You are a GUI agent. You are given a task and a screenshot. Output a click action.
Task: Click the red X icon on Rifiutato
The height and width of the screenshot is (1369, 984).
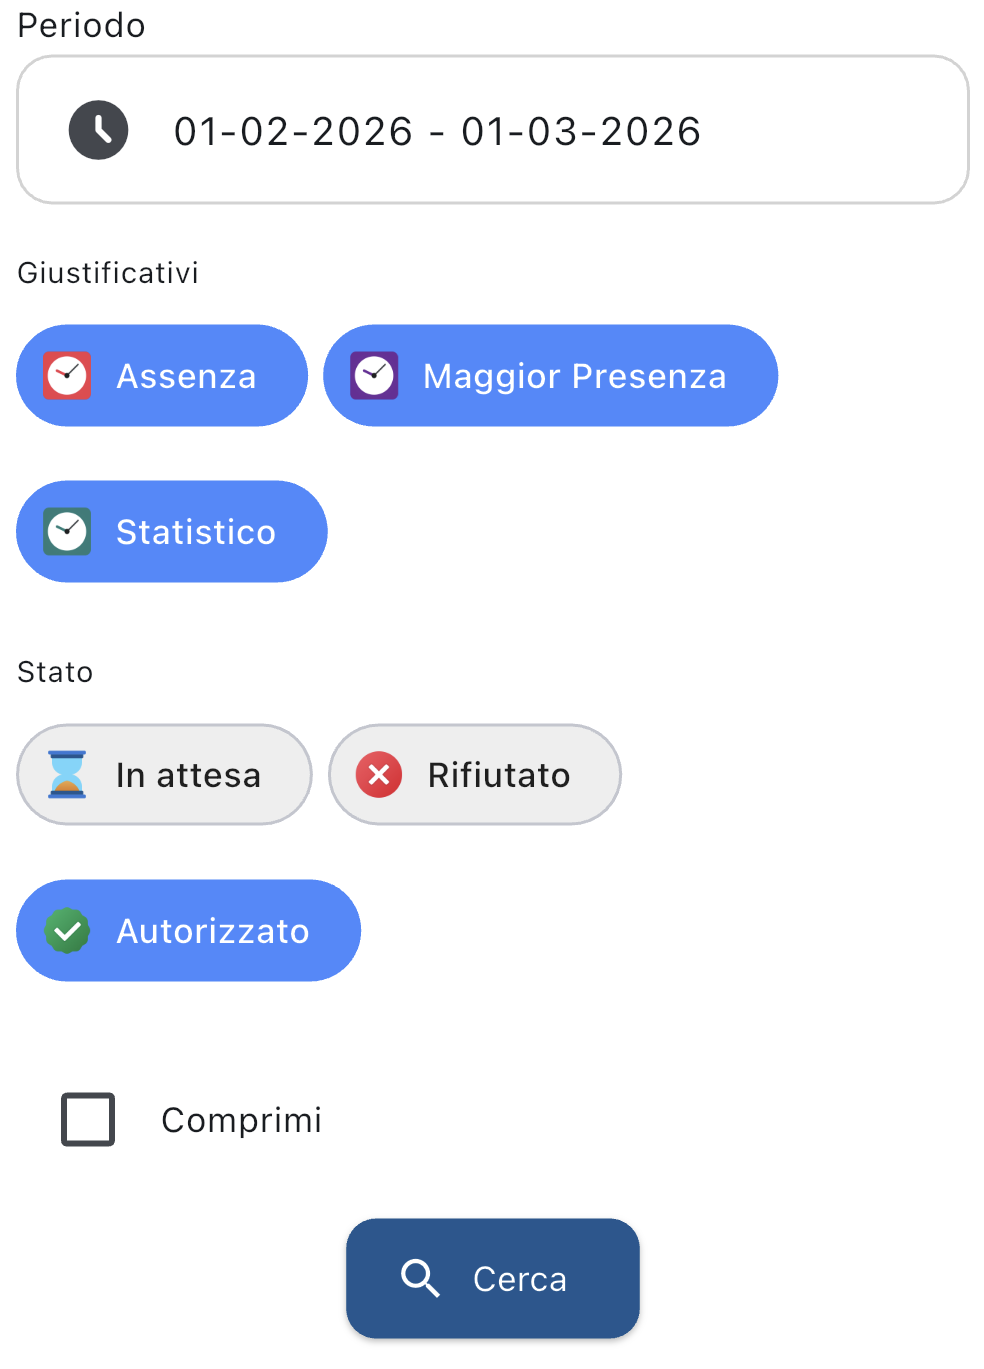coord(379,775)
